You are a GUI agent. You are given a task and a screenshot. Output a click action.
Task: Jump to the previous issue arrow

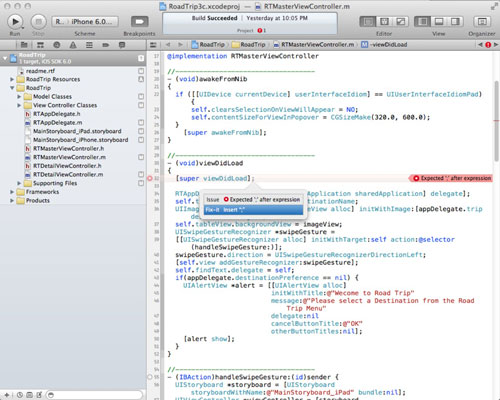click(480, 45)
